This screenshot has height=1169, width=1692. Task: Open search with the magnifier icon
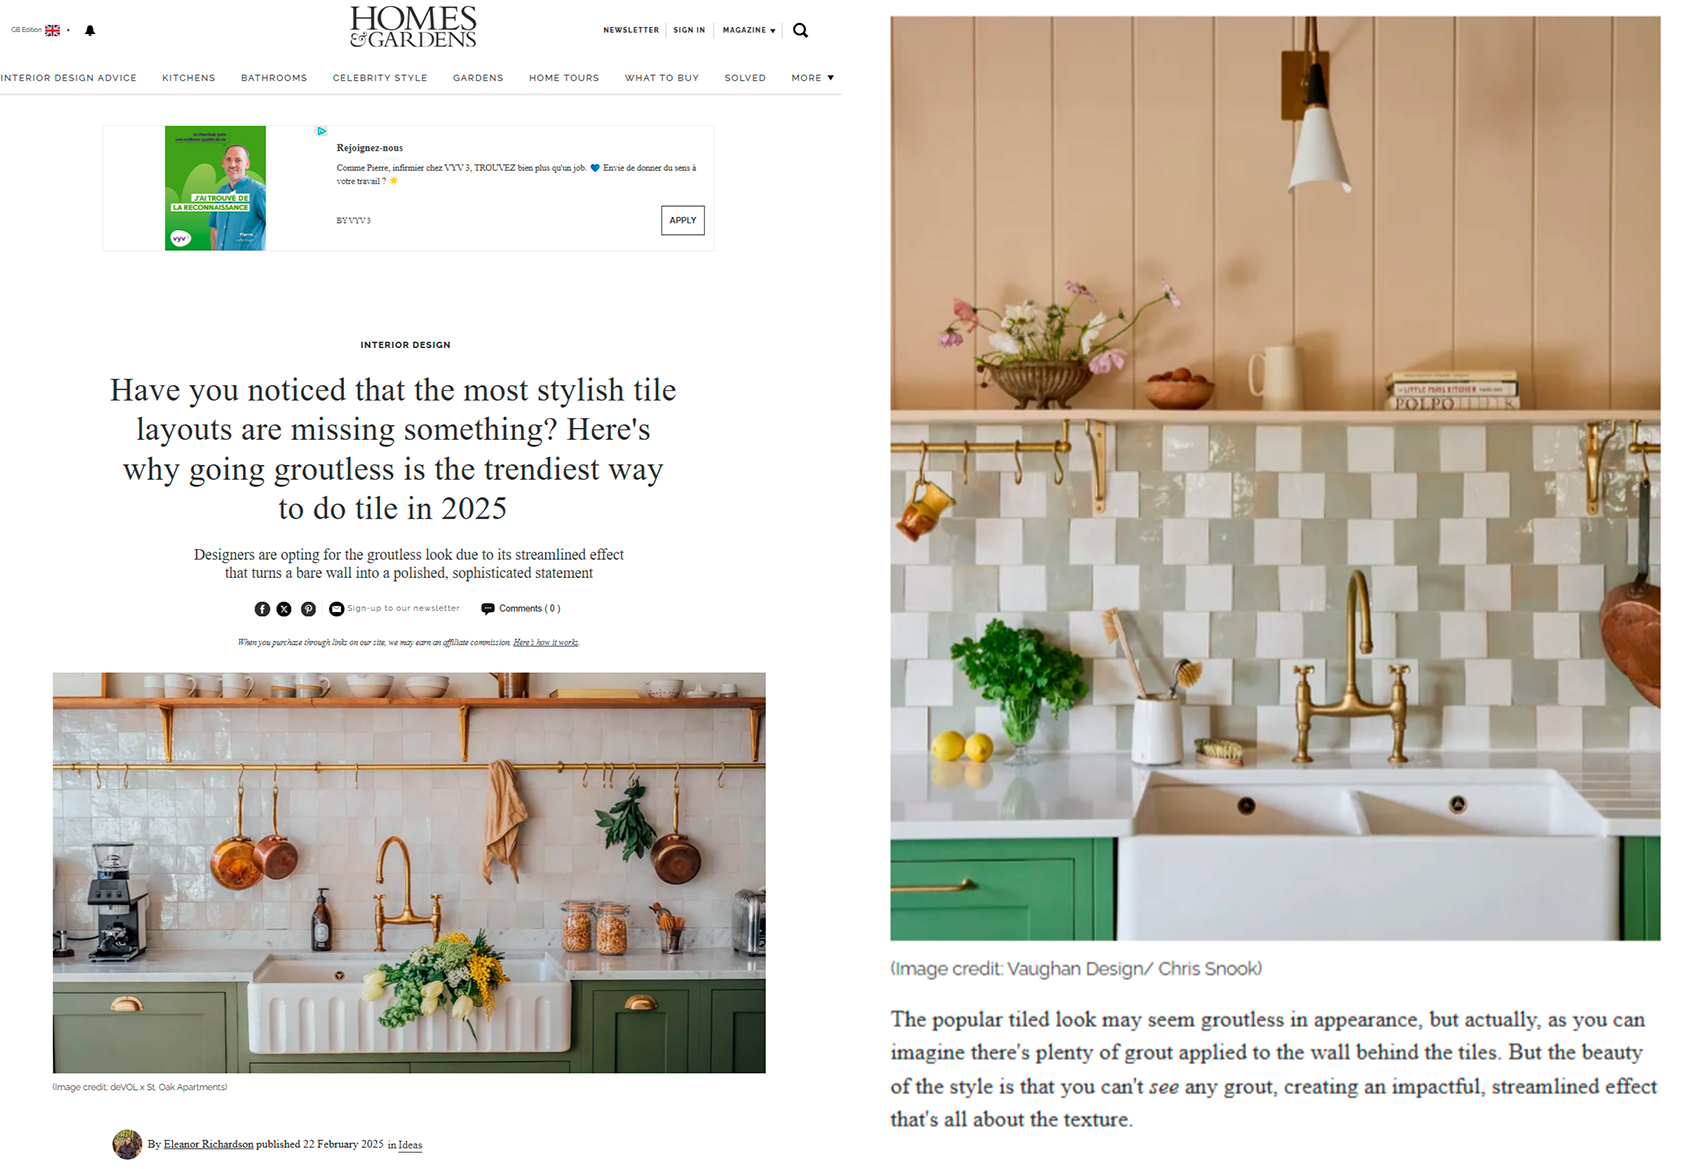(800, 30)
